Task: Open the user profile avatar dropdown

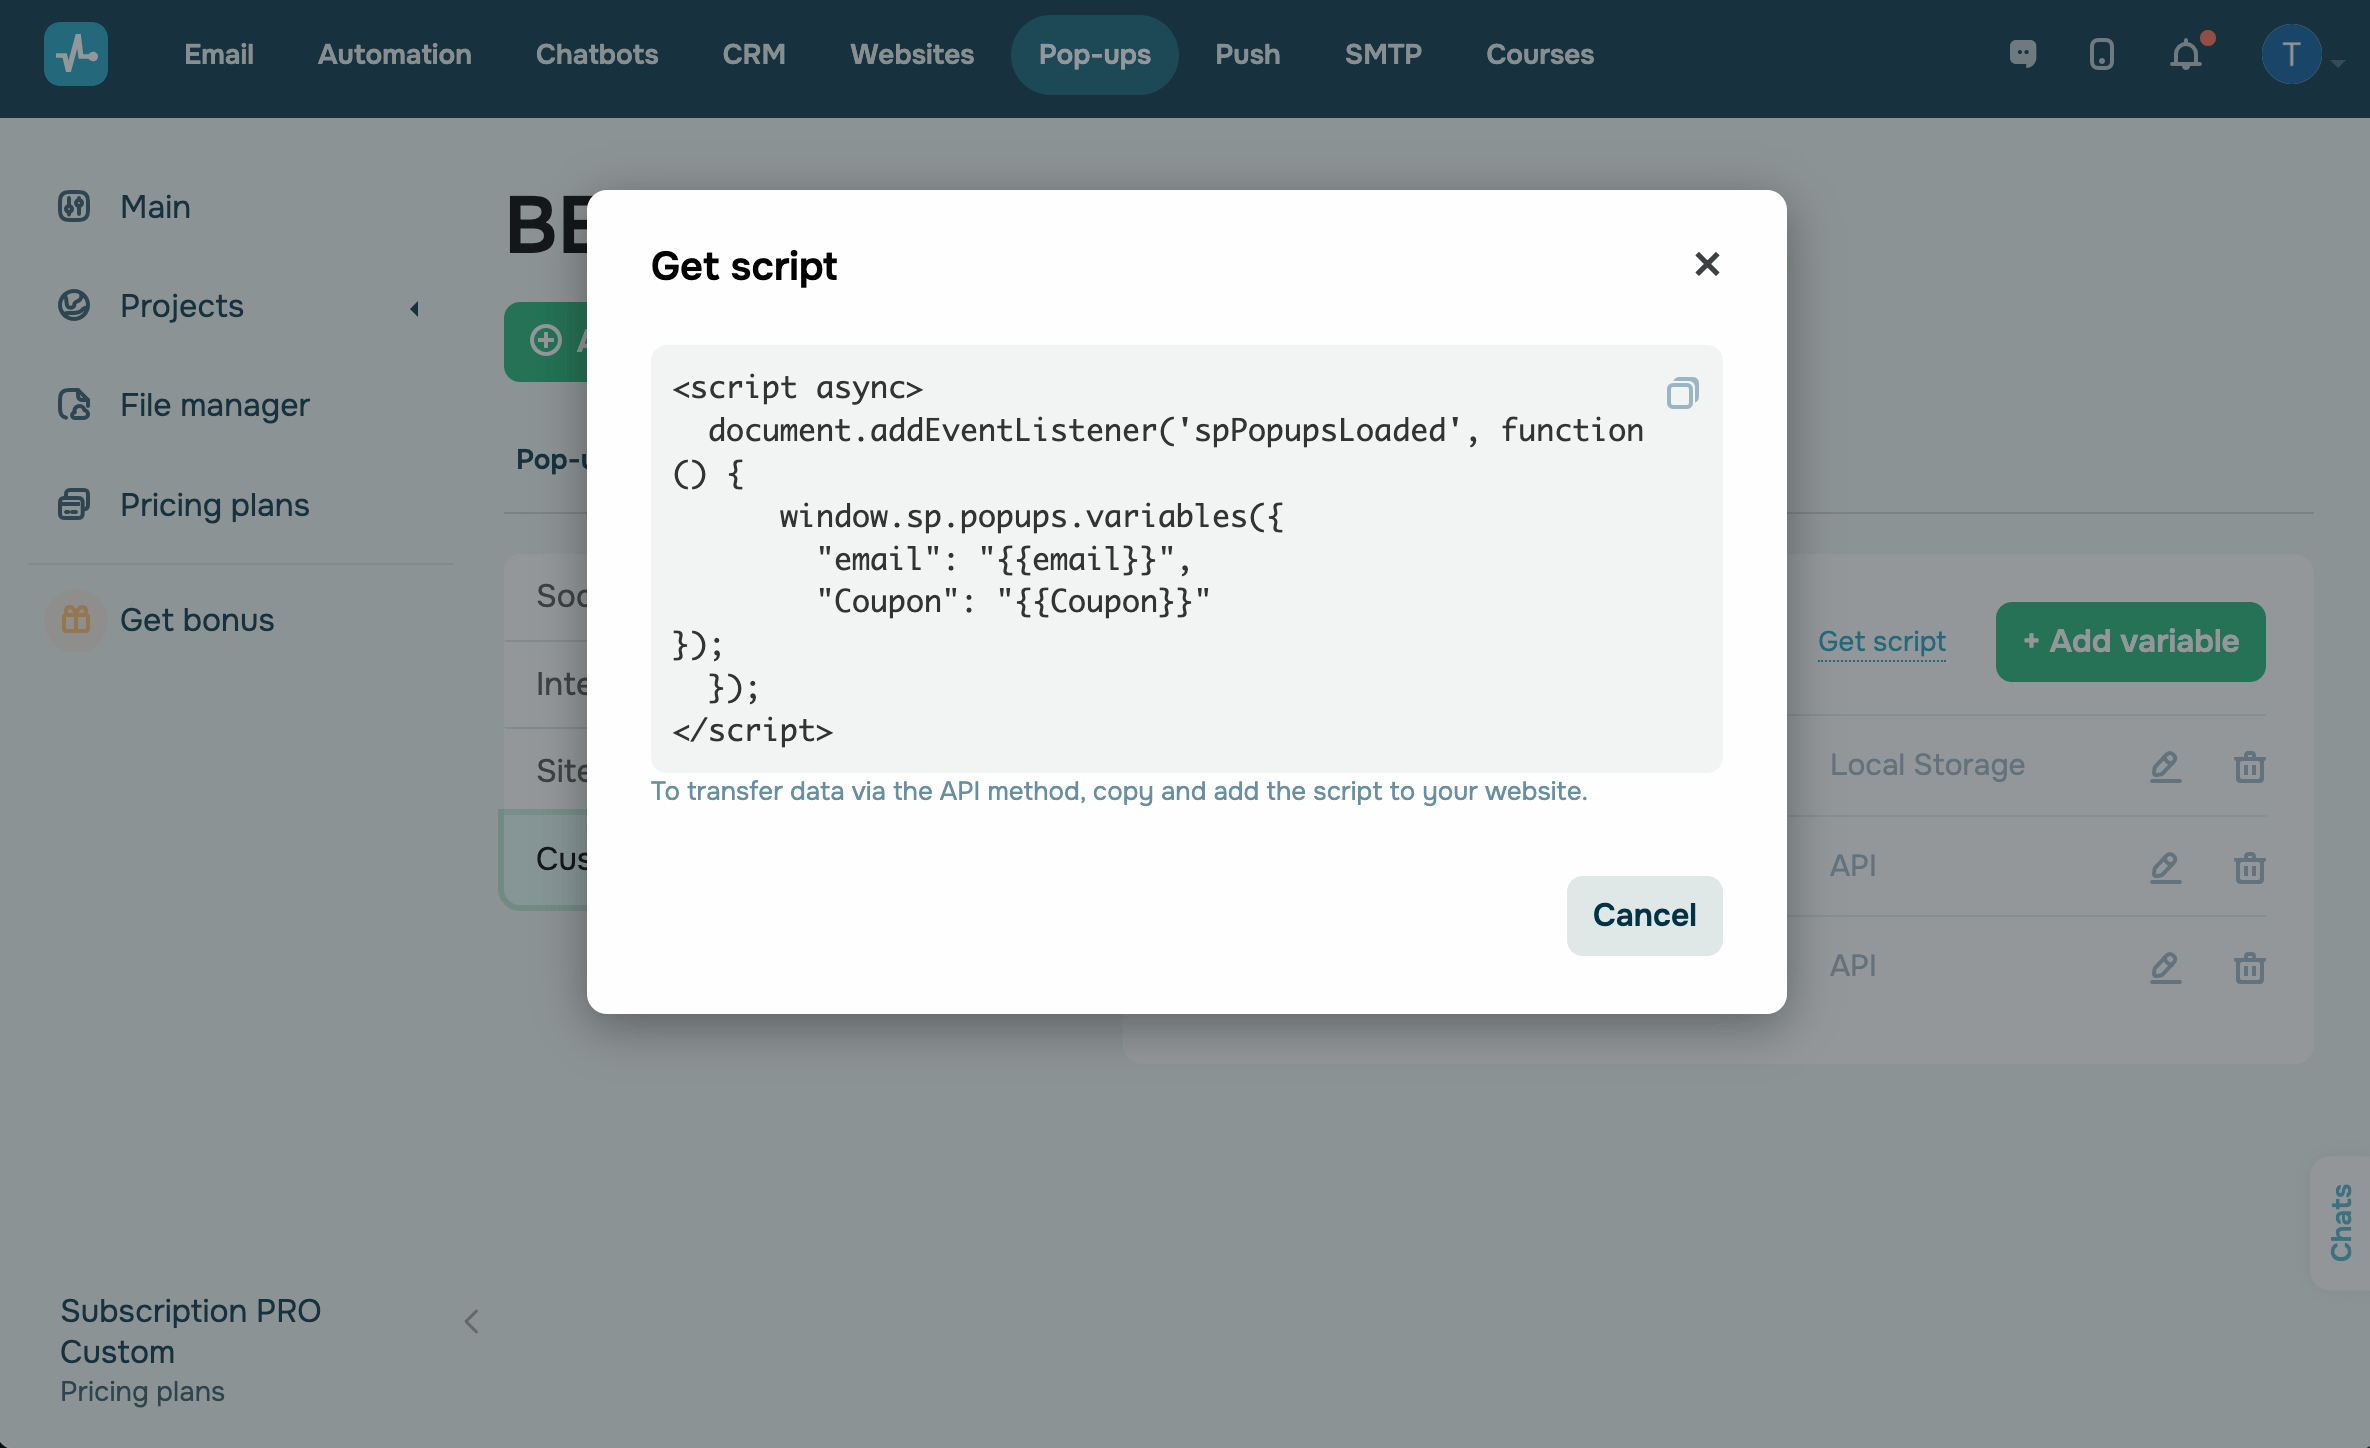Action: [2292, 54]
